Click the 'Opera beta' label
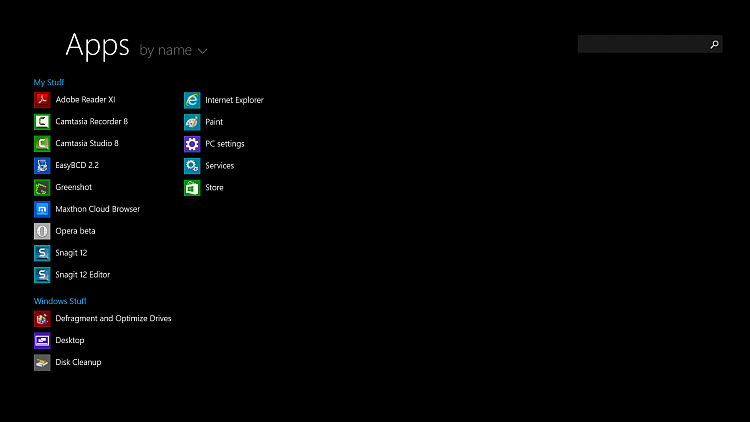This screenshot has height=422, width=750. [x=76, y=231]
